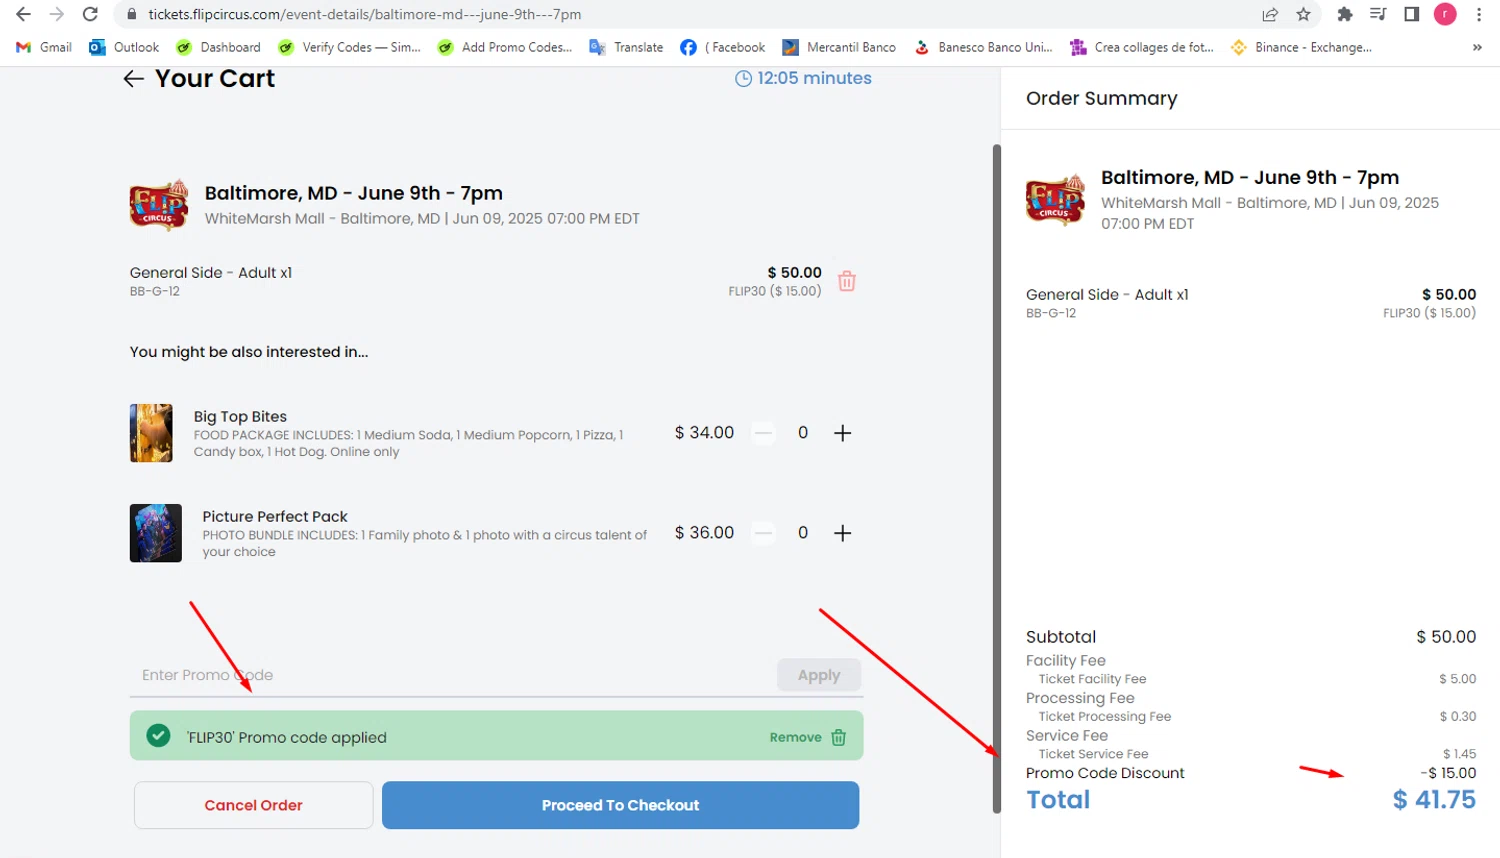
Task: Open the Facebook bookmark
Action: (722, 47)
